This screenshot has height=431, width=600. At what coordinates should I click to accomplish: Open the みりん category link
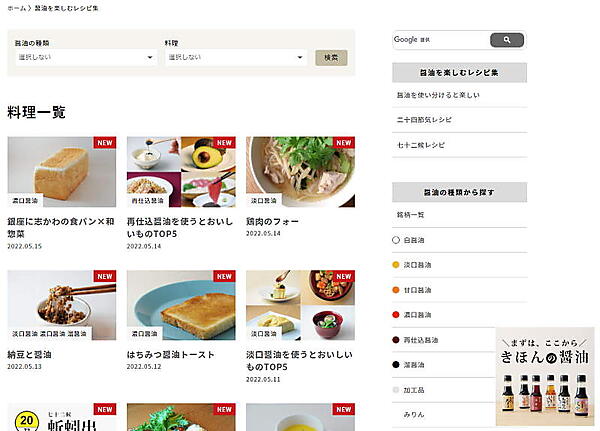(414, 414)
